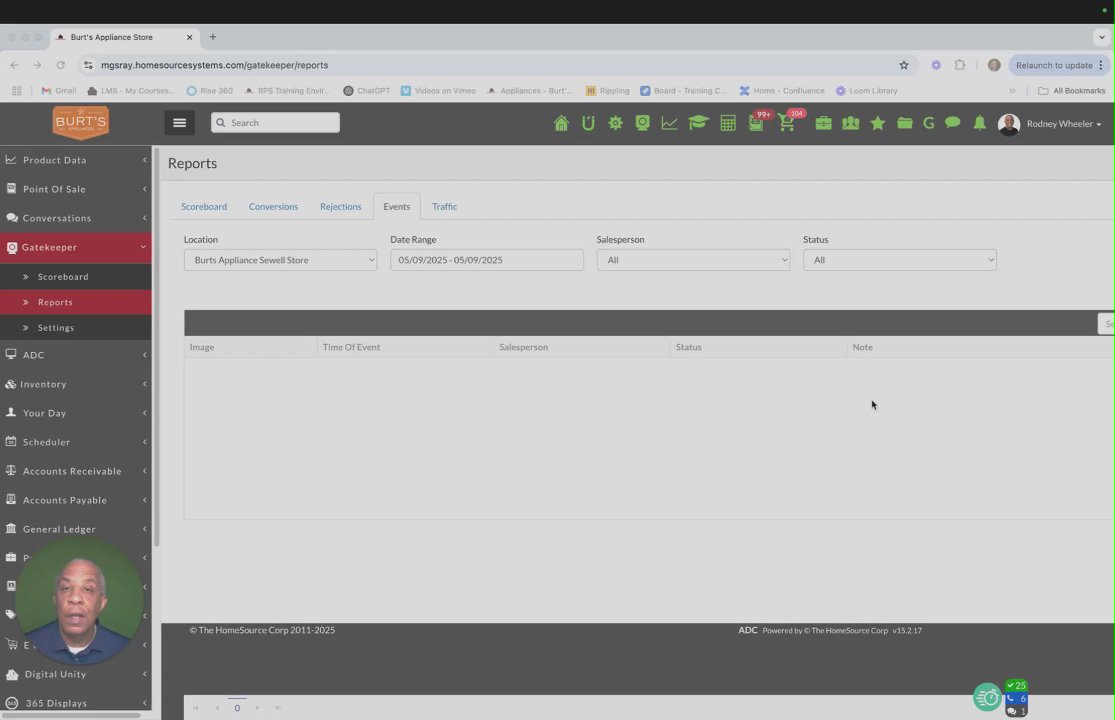The height and width of the screenshot is (720, 1115).
Task: Click the browser address bar URL
Action: tap(214, 65)
